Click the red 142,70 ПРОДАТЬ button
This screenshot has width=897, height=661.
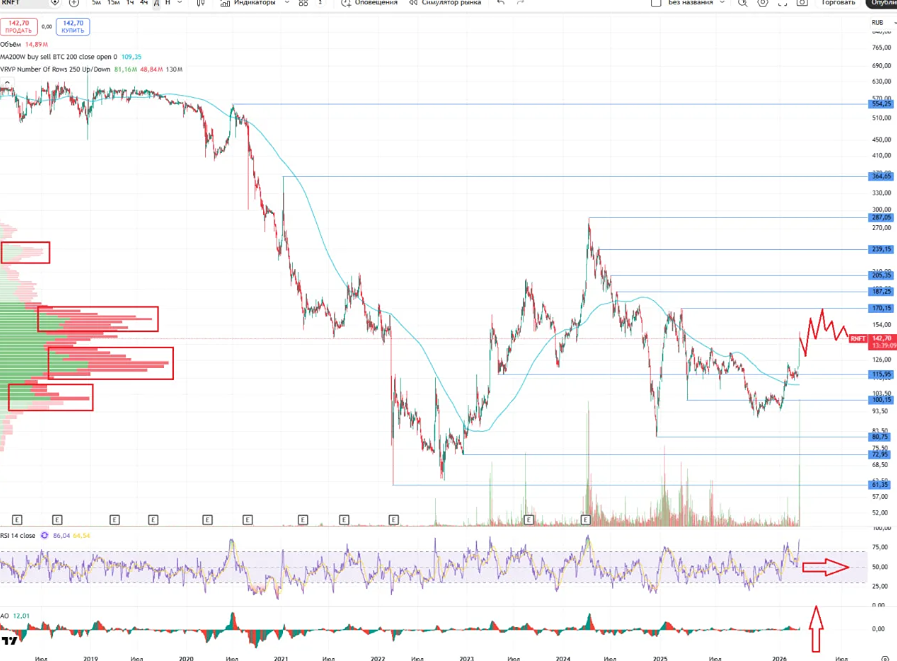[19, 26]
